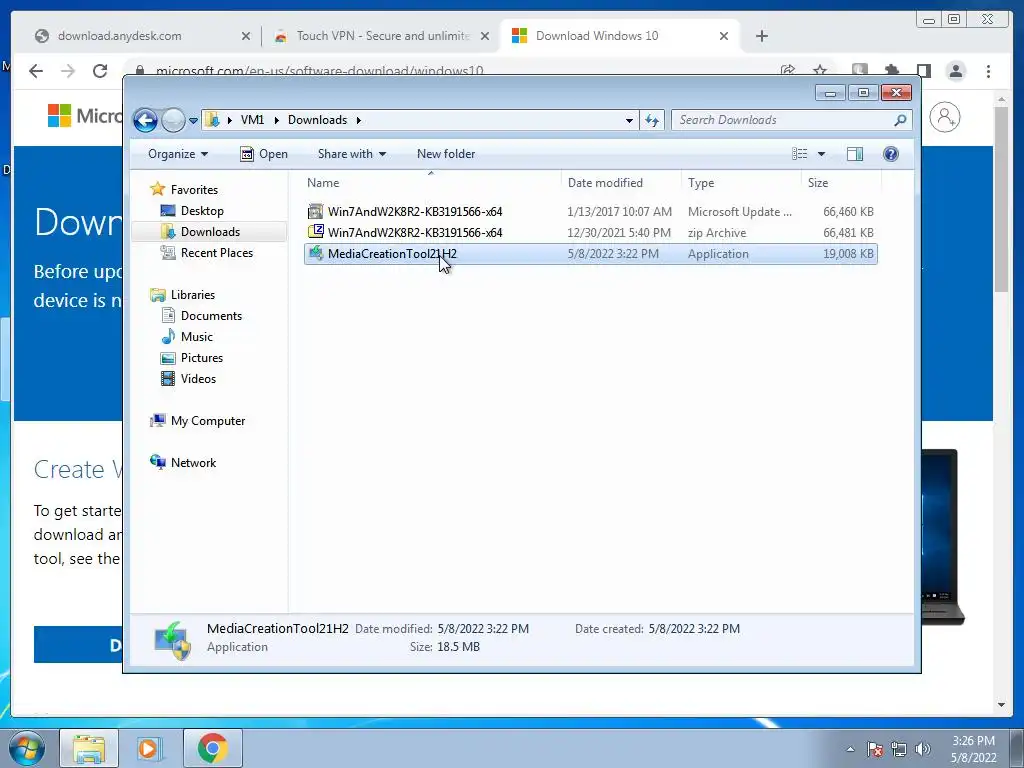Image resolution: width=1024 pixels, height=768 pixels.
Task: Sort files by the Name column header
Action: tap(431, 183)
